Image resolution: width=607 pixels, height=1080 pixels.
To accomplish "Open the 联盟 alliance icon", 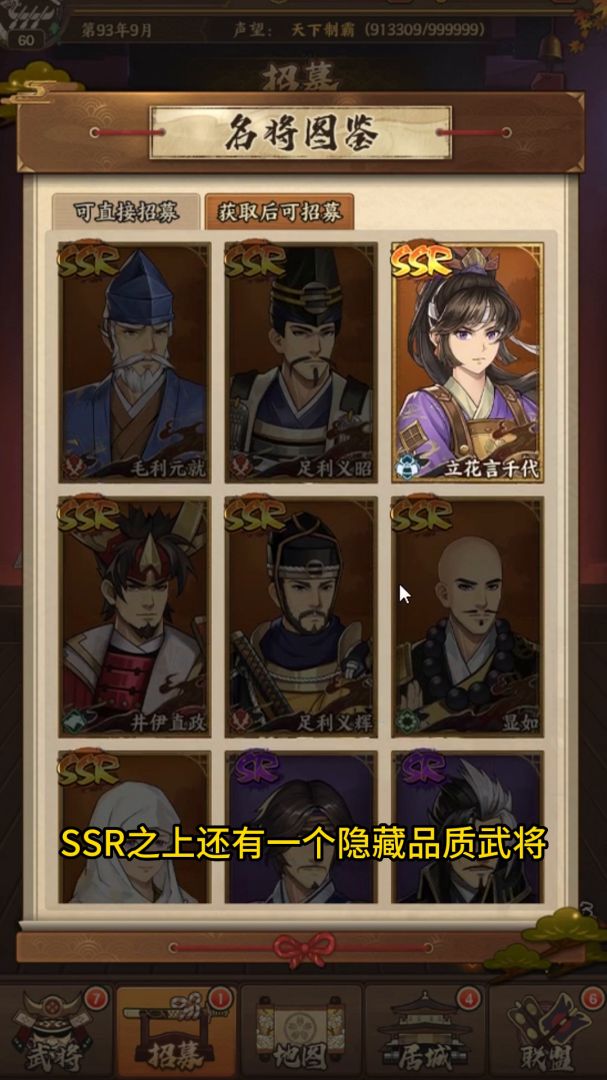I will click(548, 1031).
